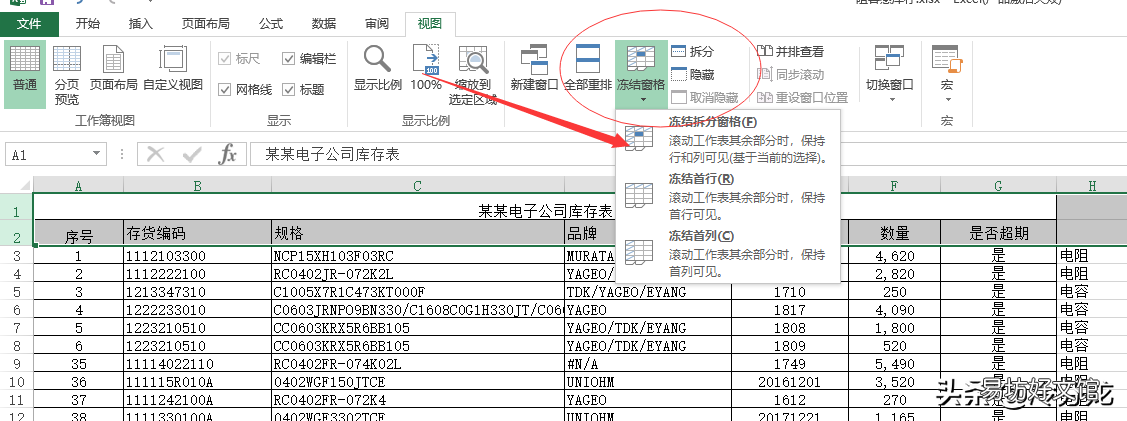Open the 页面布局 view icon
Screen dimensions: 1127x421
113,69
